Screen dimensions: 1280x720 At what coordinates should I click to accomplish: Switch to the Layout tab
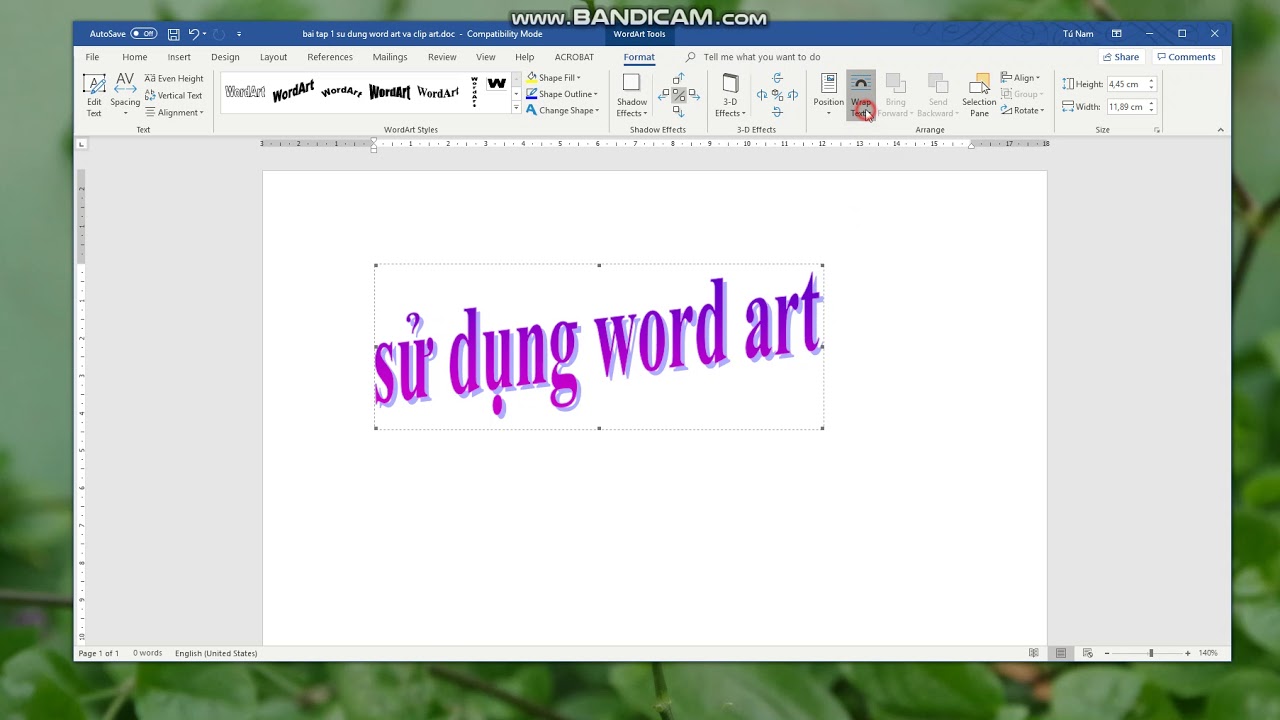pos(273,57)
